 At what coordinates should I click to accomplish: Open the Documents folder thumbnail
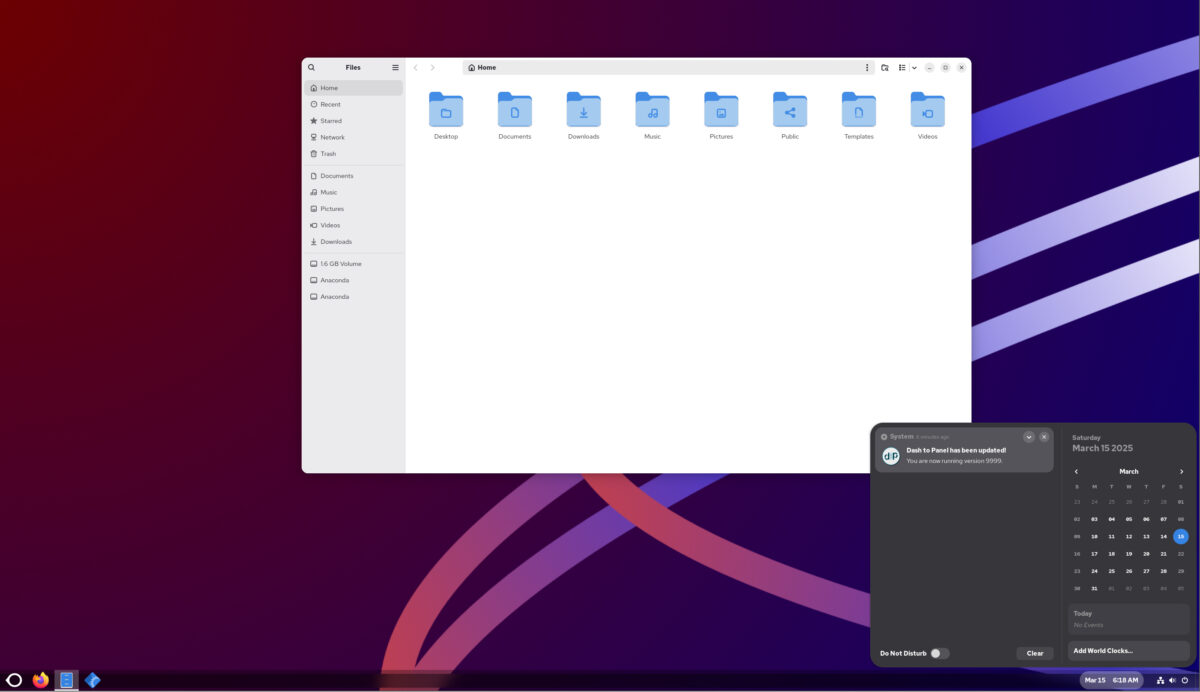click(x=514, y=108)
